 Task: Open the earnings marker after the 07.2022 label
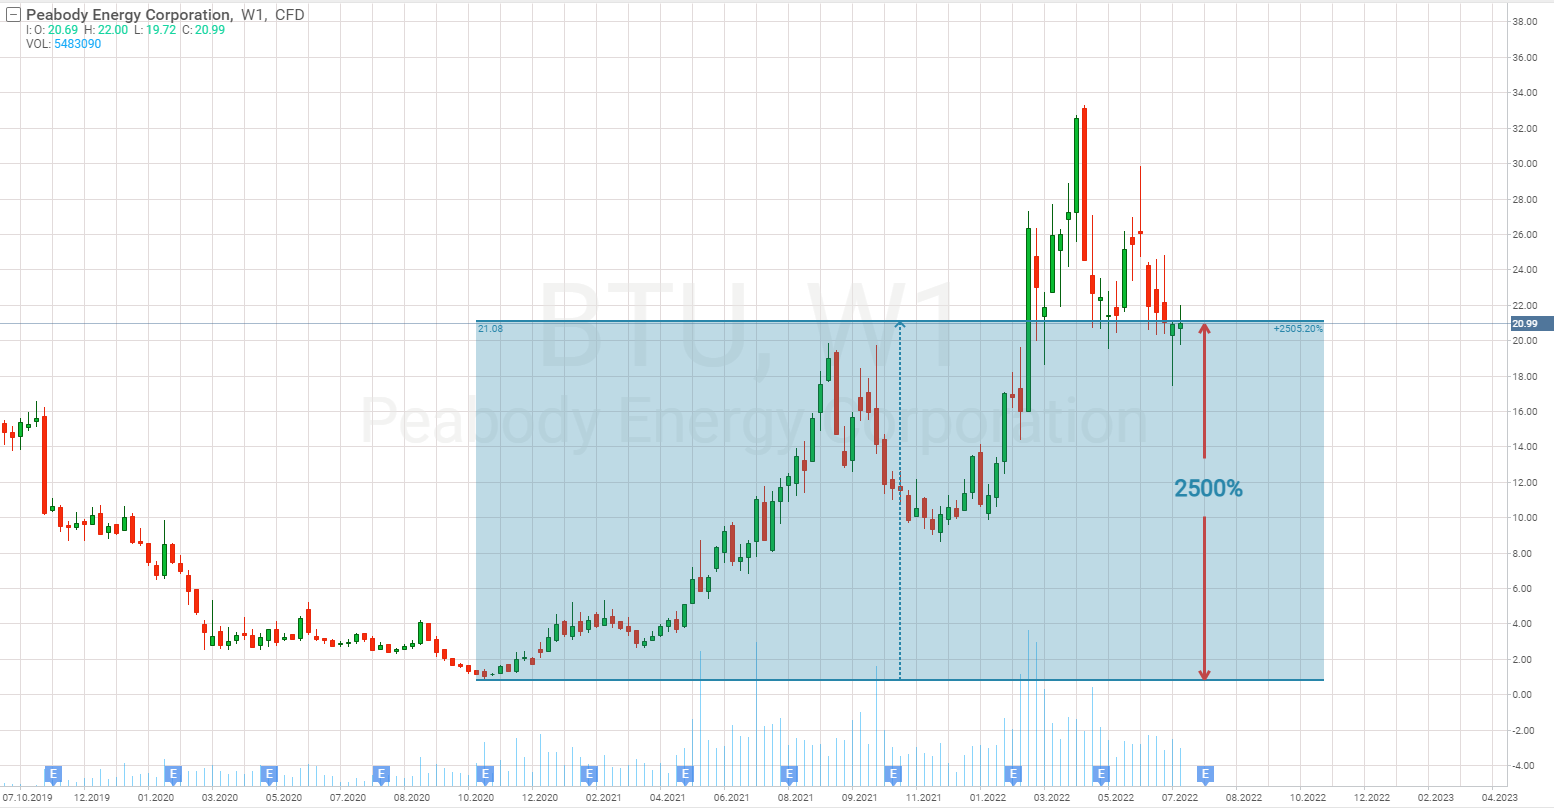click(x=1206, y=773)
